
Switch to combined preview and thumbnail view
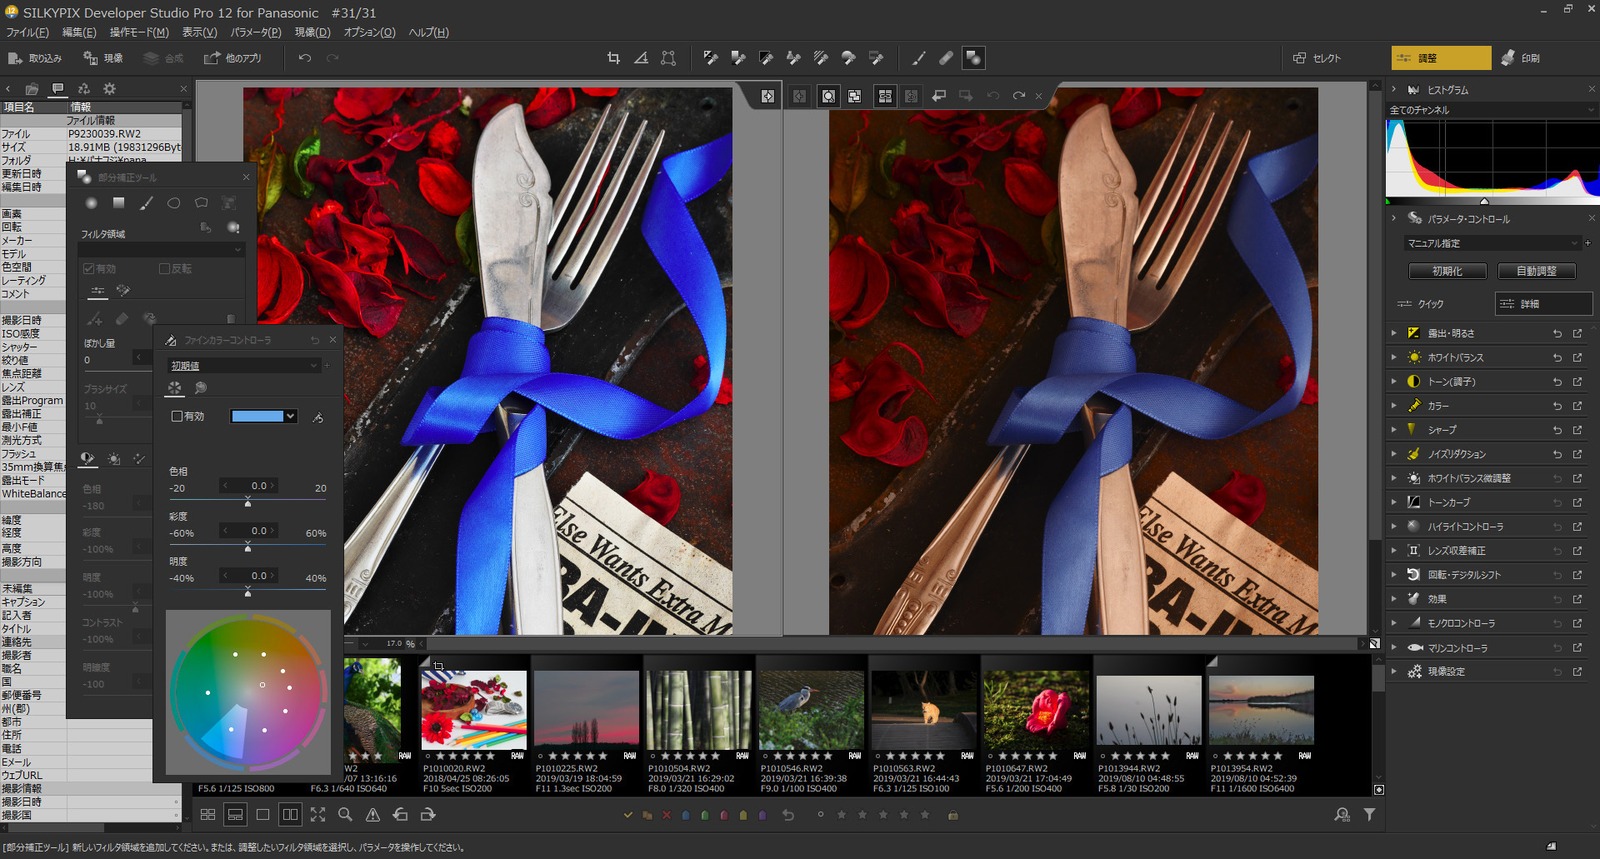coord(235,815)
